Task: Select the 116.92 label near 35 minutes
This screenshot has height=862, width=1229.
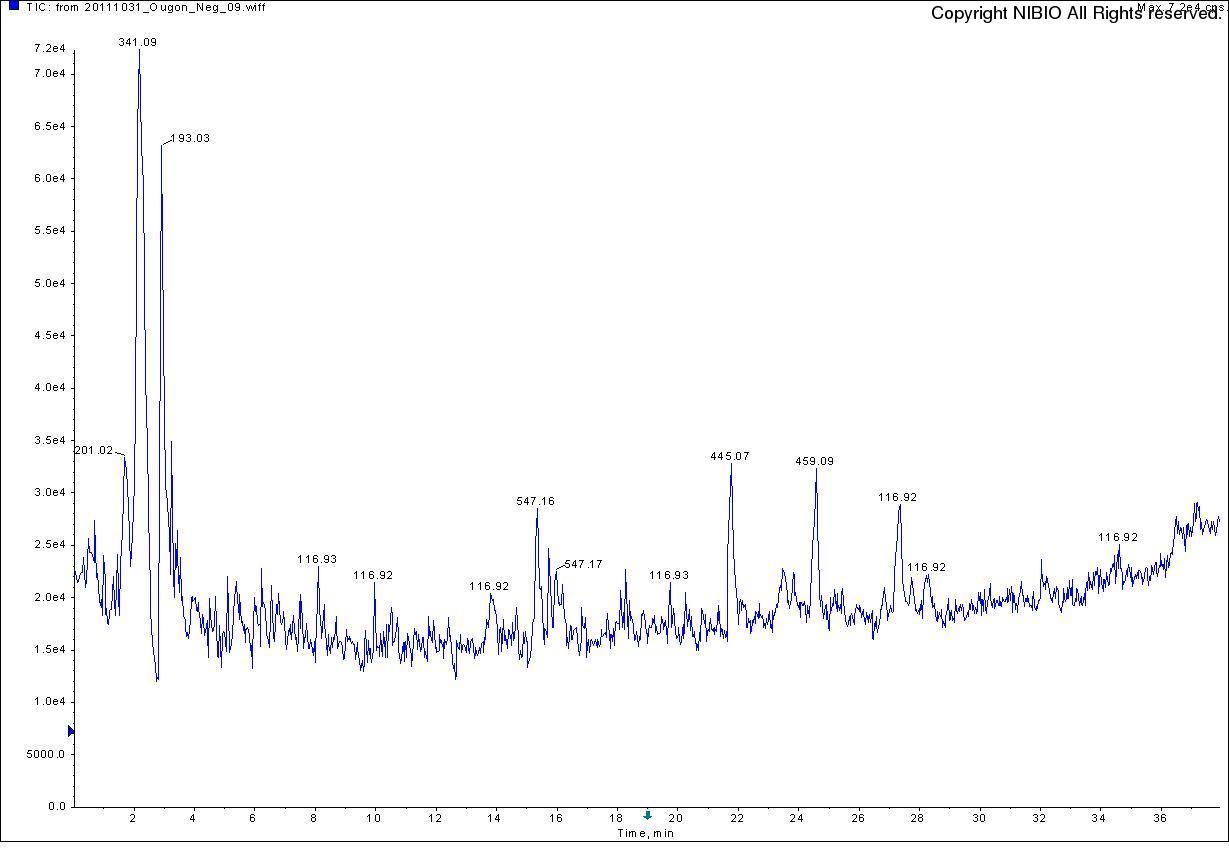Action: pos(1118,538)
